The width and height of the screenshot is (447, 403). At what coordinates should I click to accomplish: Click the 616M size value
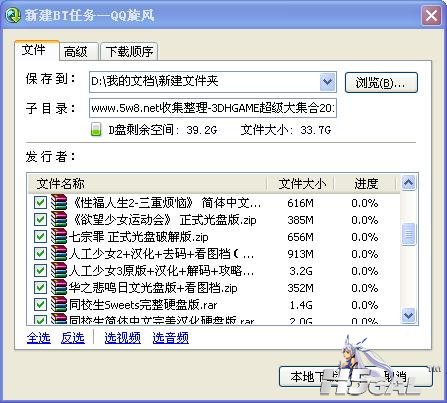click(x=301, y=203)
